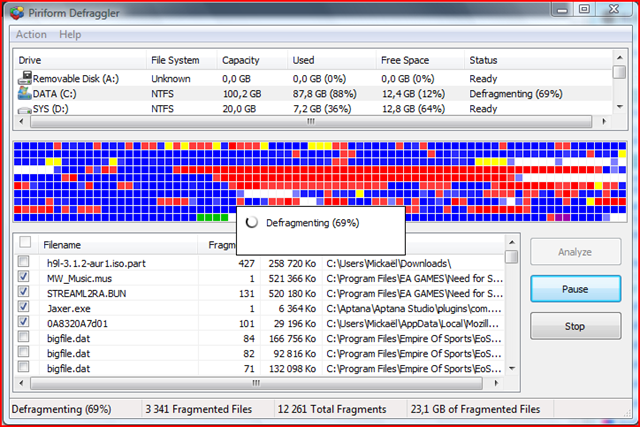Screen dimensions: 640x427
Task: Sort file list by Filename column header
Action: (118, 245)
